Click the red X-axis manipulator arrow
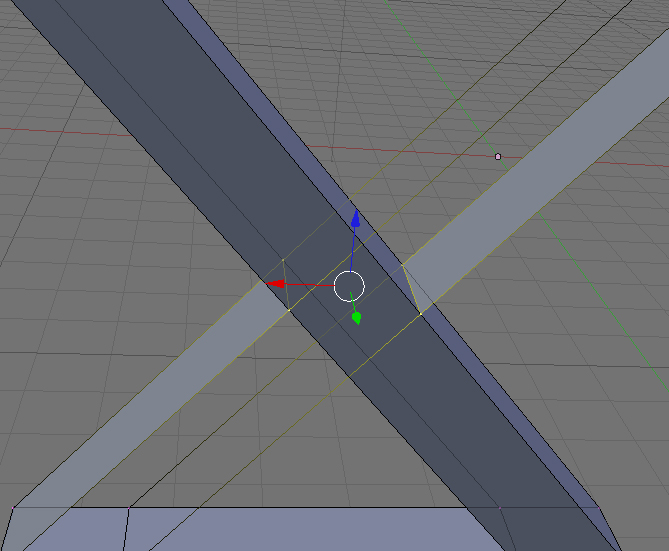 point(275,283)
